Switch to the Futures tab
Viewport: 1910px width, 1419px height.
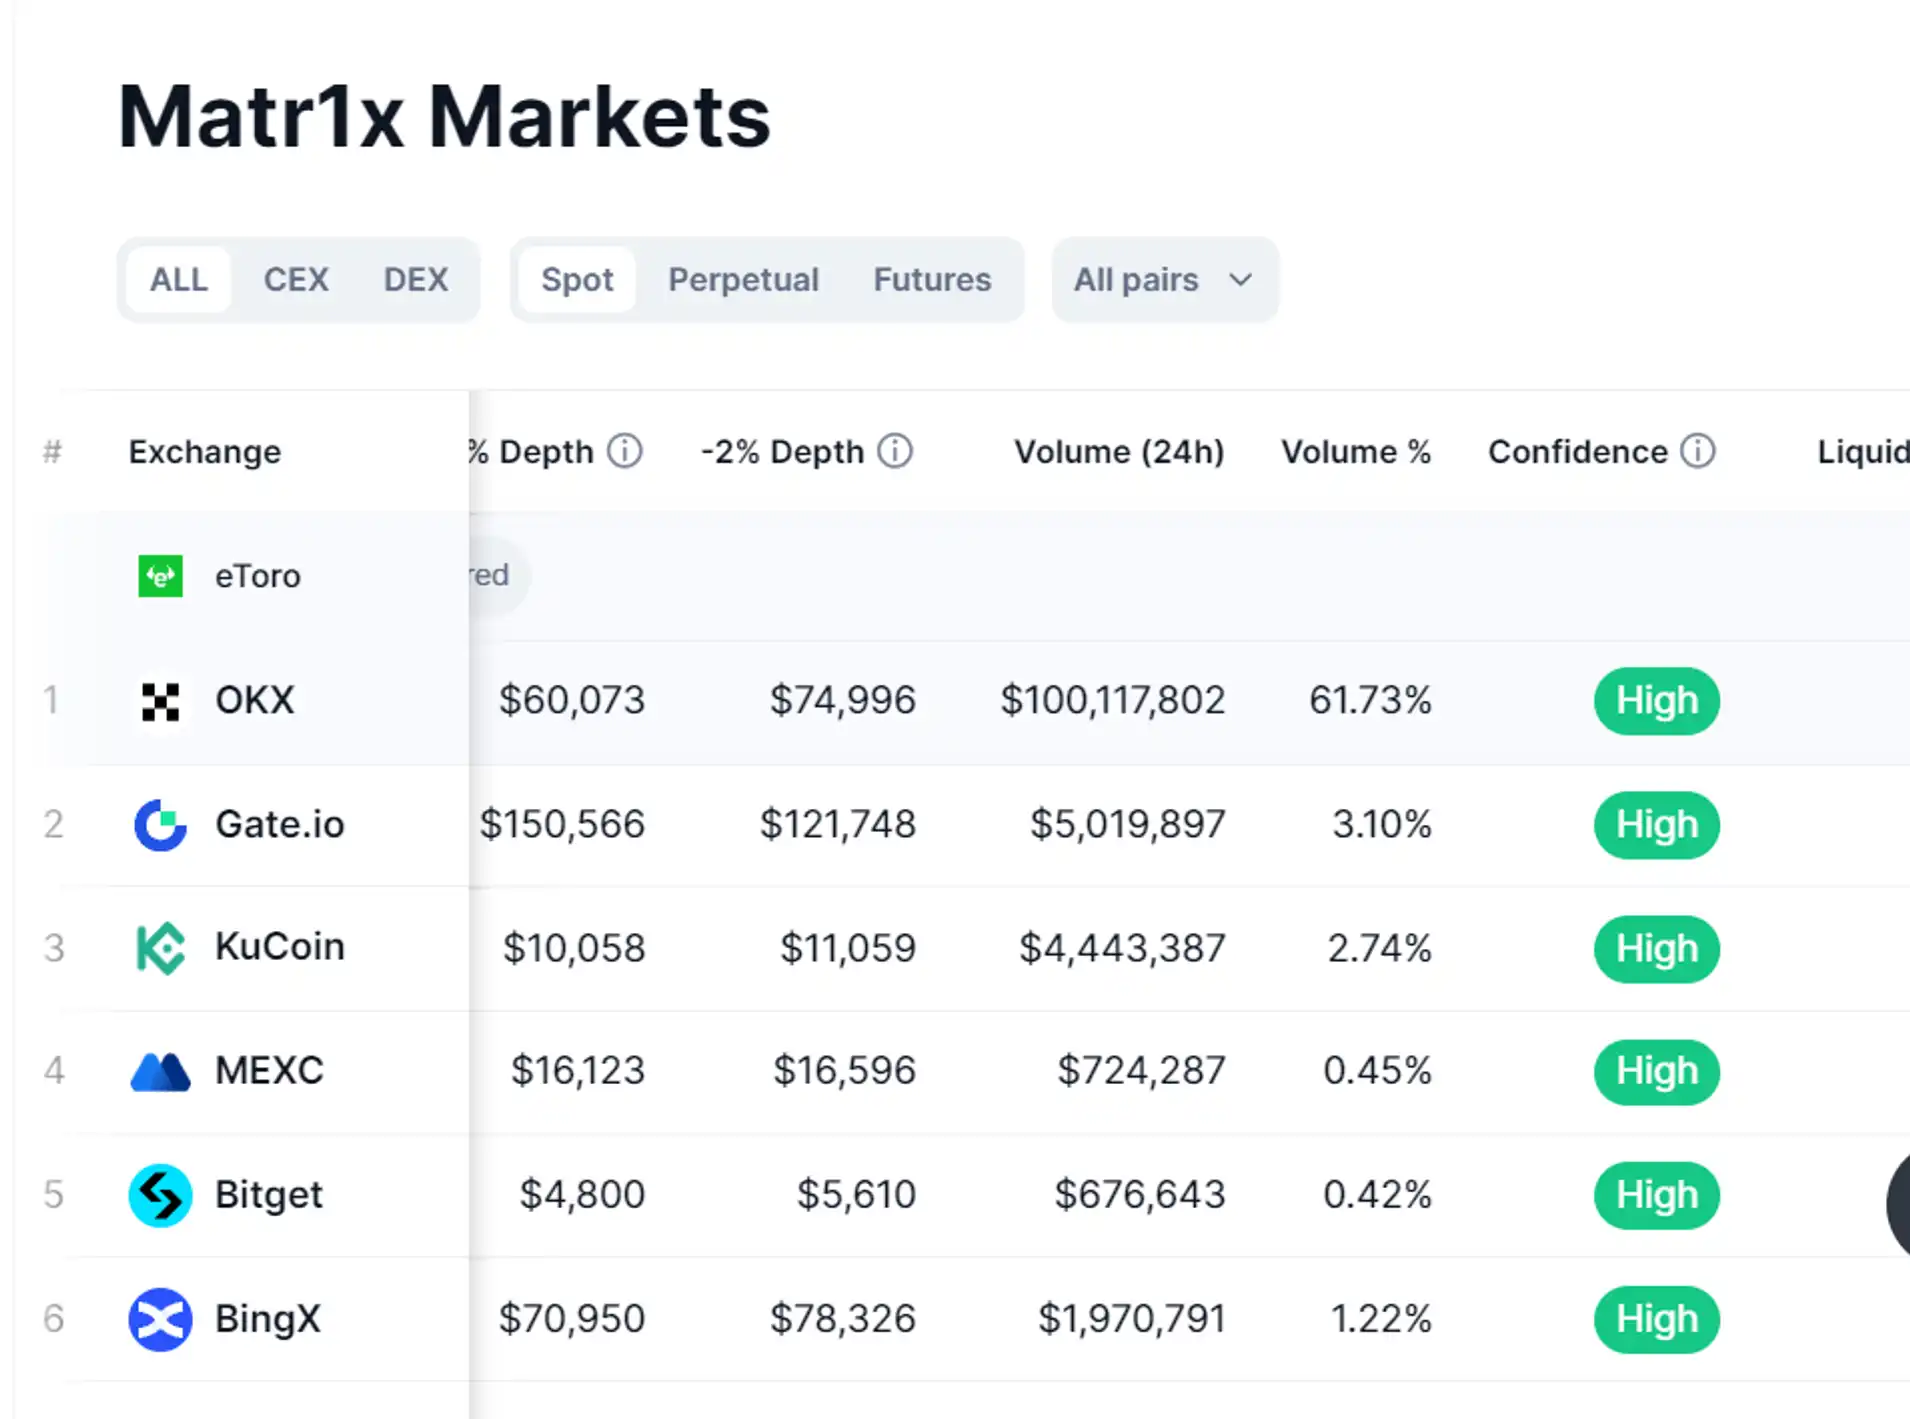tap(932, 280)
